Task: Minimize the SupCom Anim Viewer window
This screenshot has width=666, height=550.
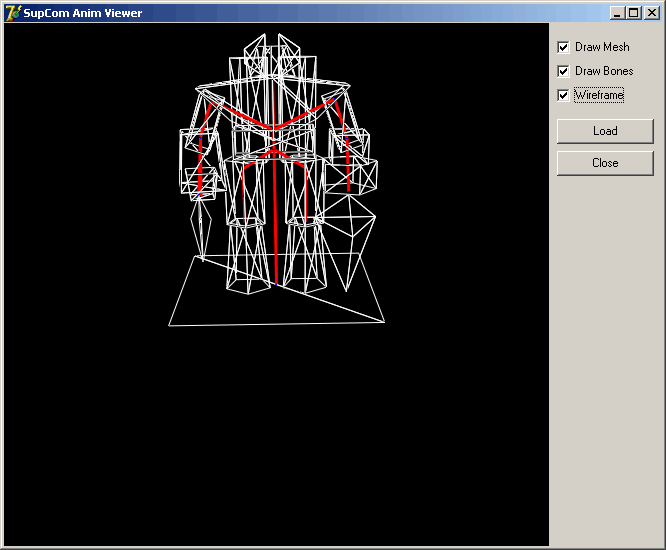Action: pyautogui.click(x=617, y=13)
